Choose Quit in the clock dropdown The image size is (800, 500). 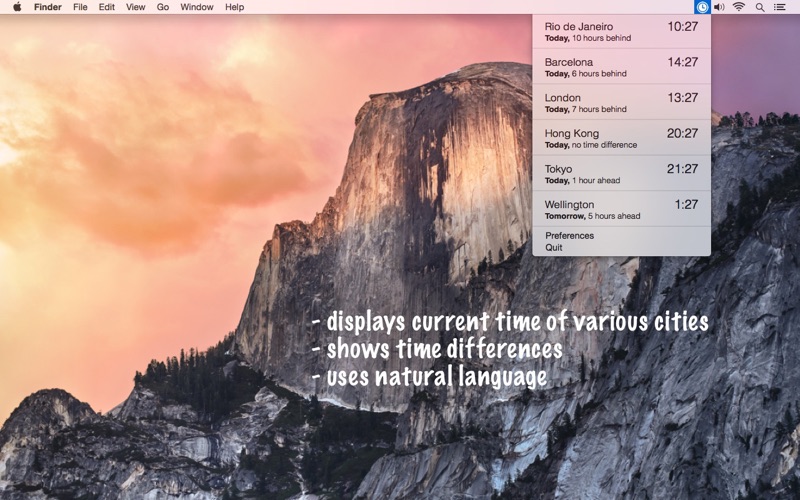pyautogui.click(x=554, y=247)
